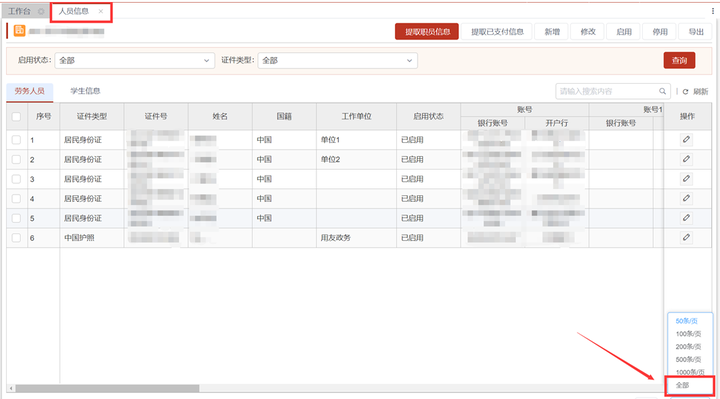Toggle the select-all header checkbox
The height and width of the screenshot is (399, 720).
pos(17,117)
